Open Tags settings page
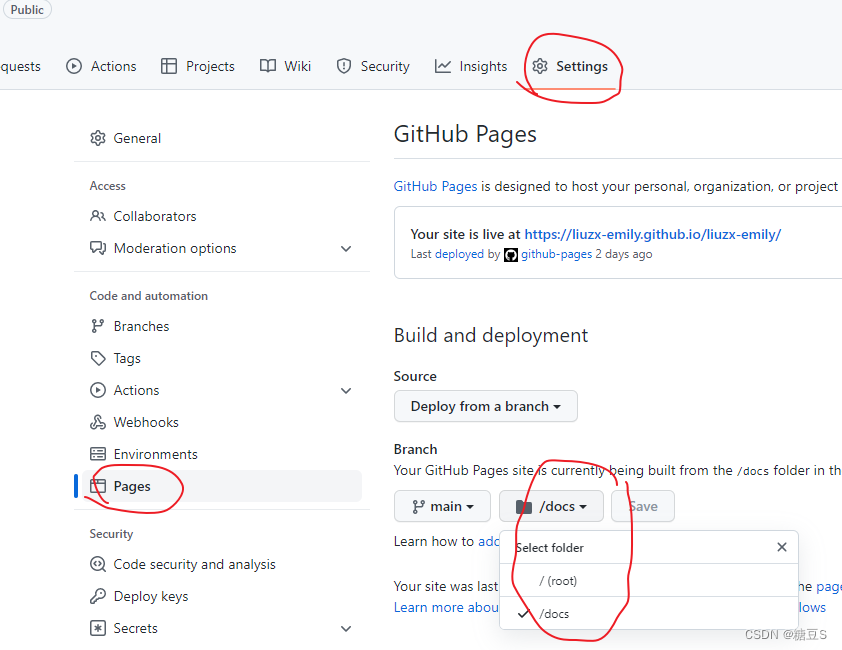 click(x=222, y=358)
